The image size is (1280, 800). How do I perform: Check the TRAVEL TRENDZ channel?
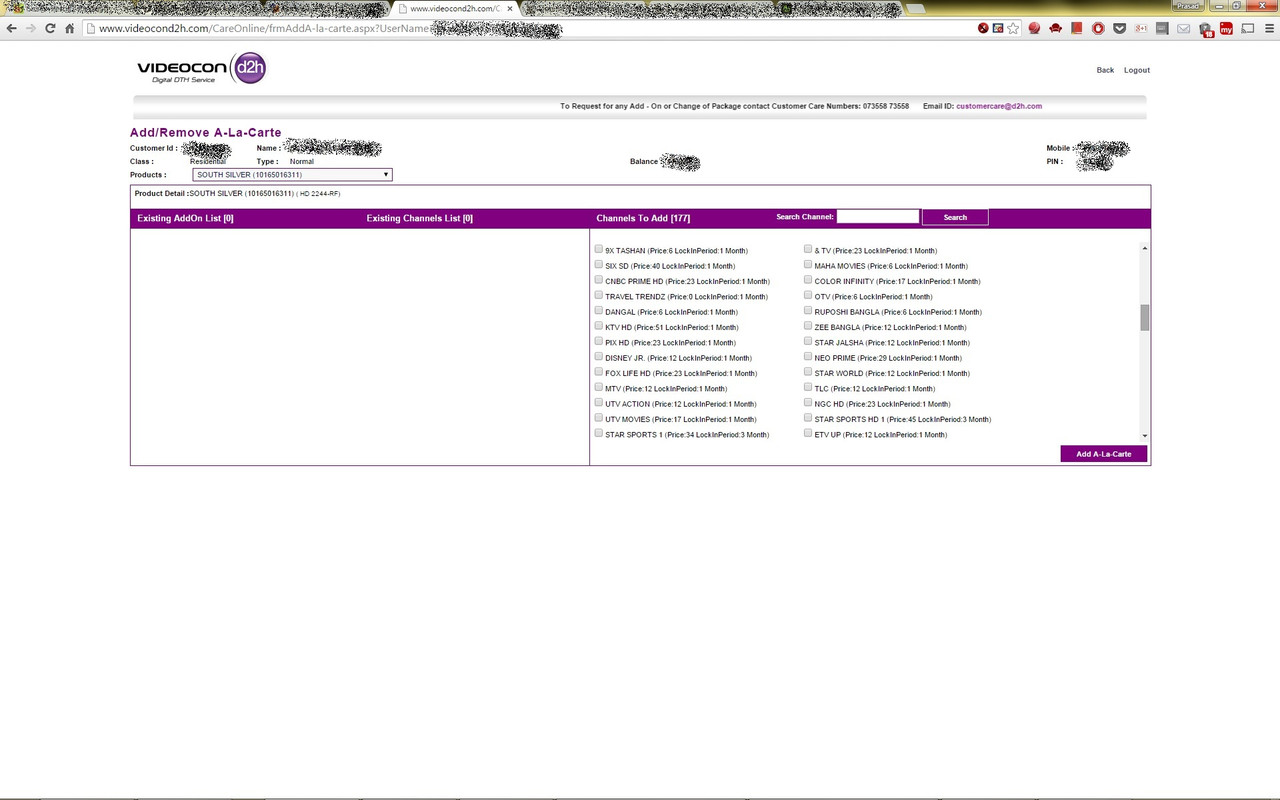pos(599,295)
